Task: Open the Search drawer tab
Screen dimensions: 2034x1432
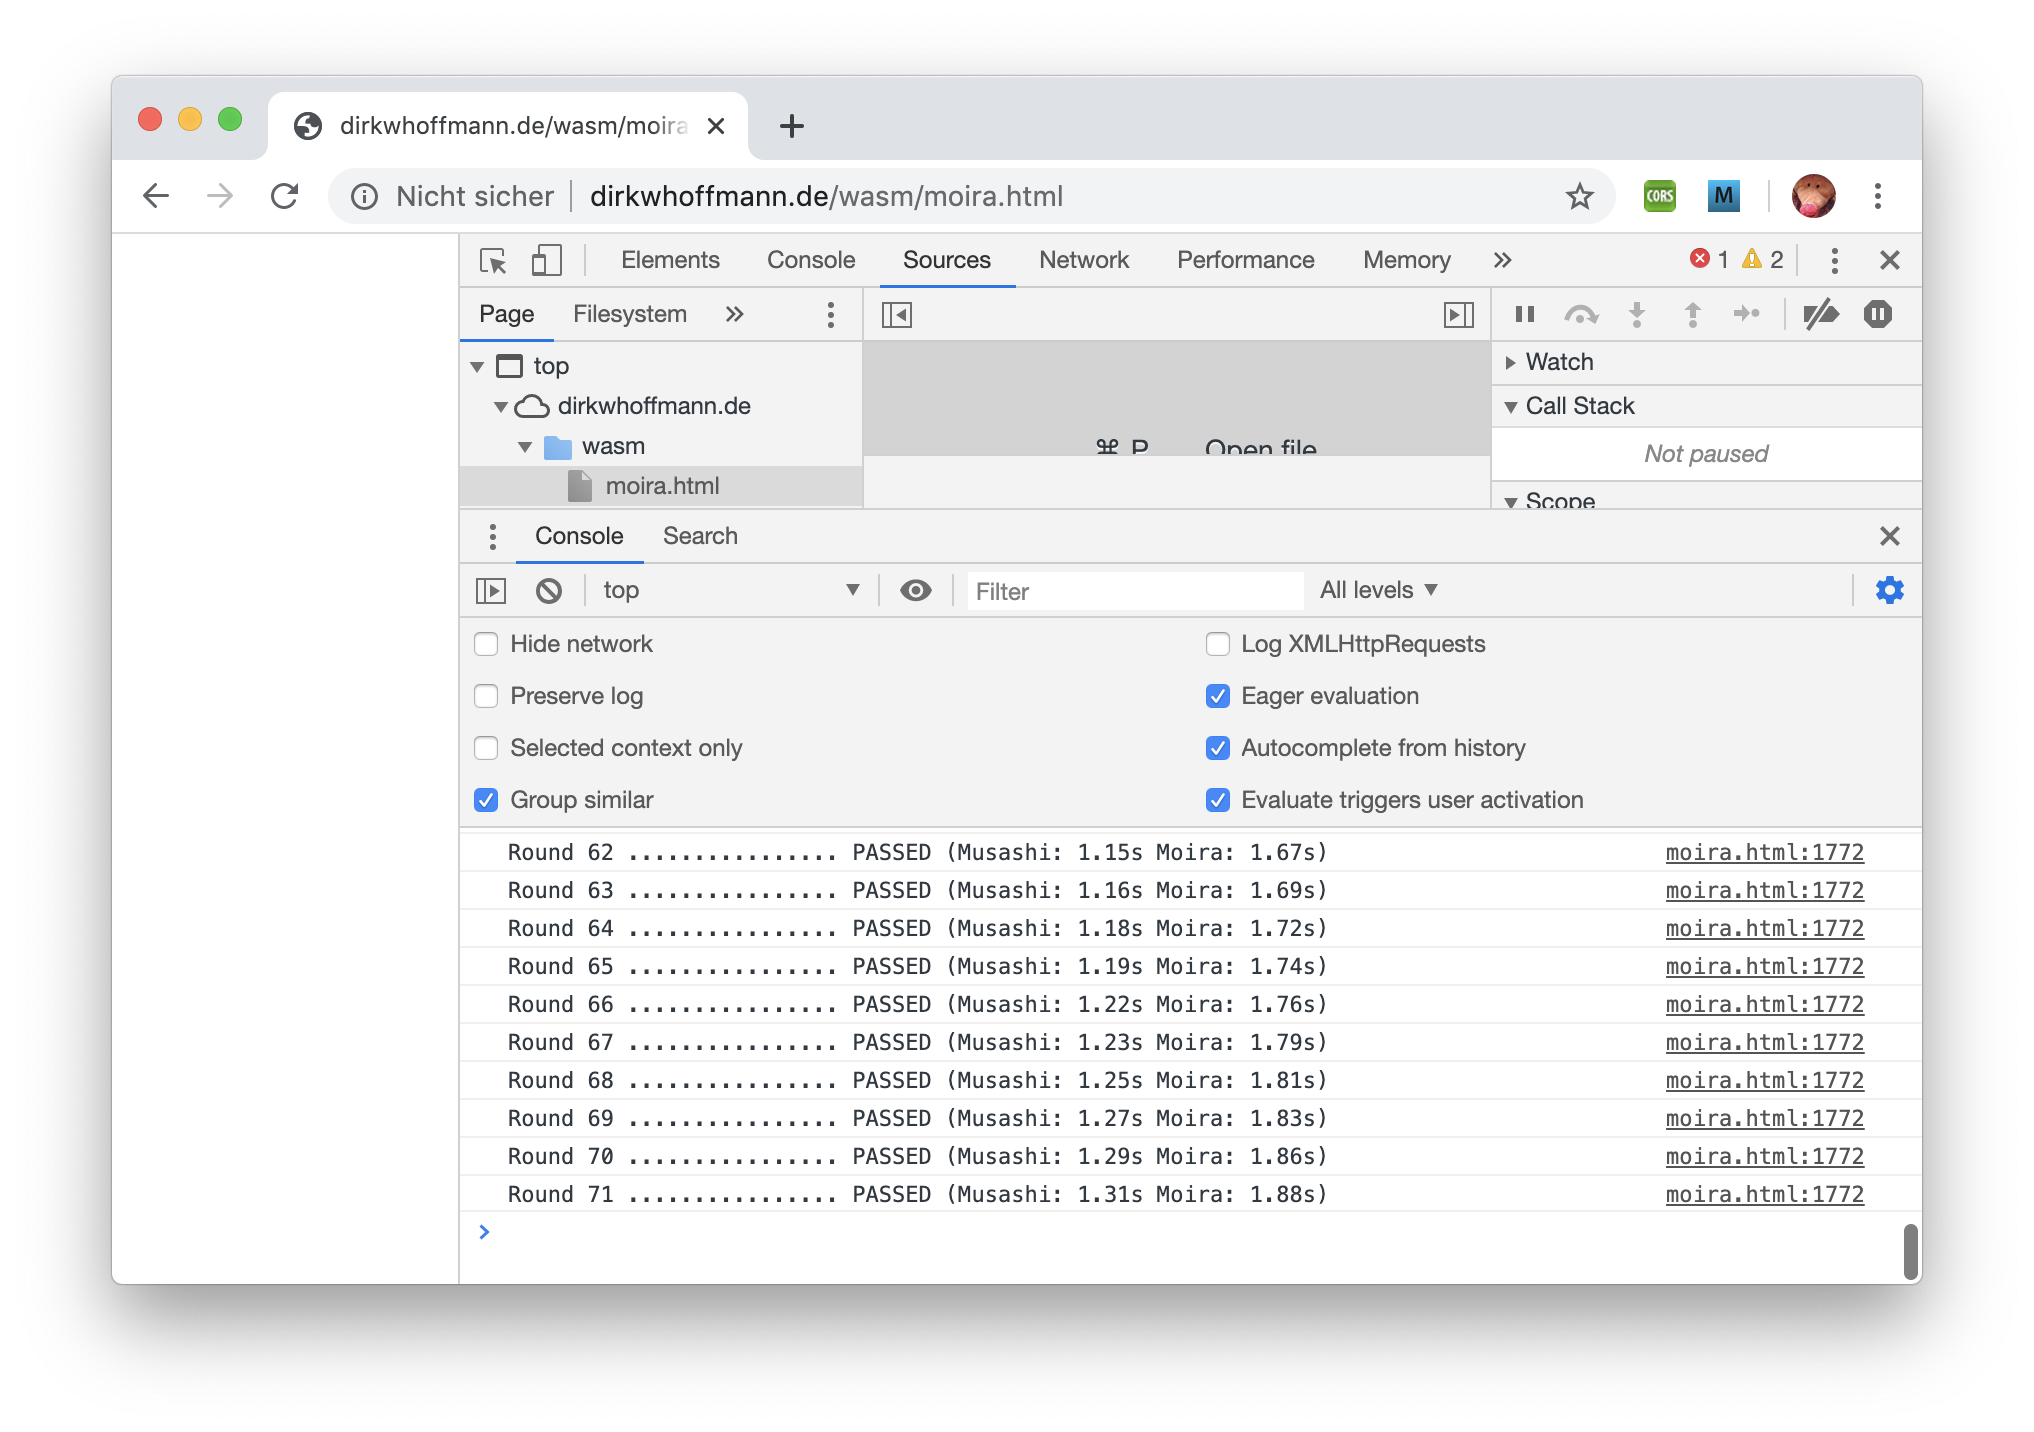Action: [700, 536]
